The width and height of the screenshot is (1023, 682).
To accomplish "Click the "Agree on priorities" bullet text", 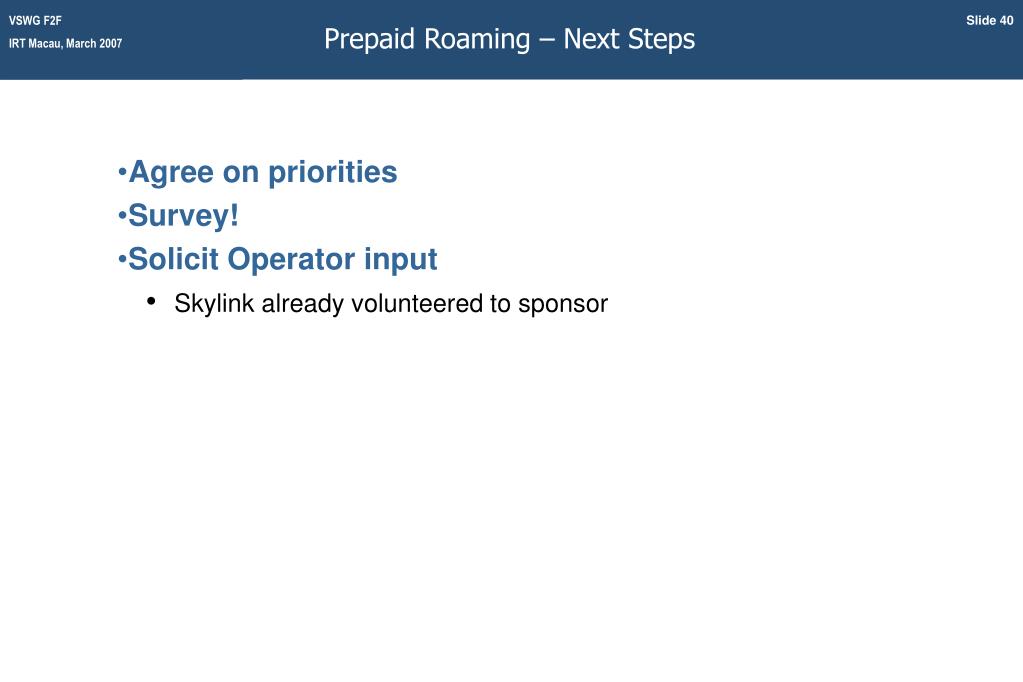I will click(263, 172).
